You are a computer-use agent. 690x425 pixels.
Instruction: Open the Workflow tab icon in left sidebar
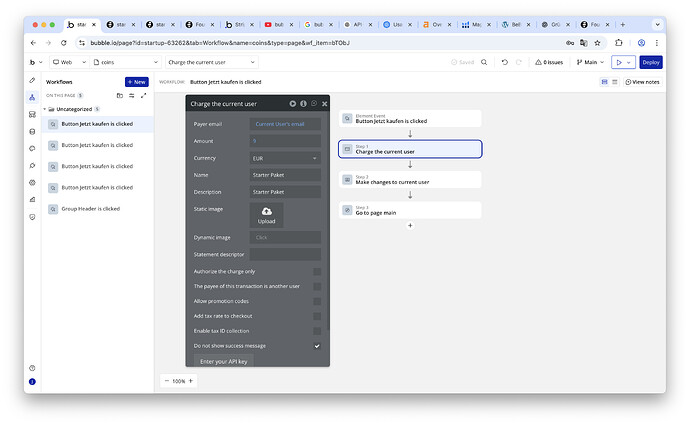[32, 97]
